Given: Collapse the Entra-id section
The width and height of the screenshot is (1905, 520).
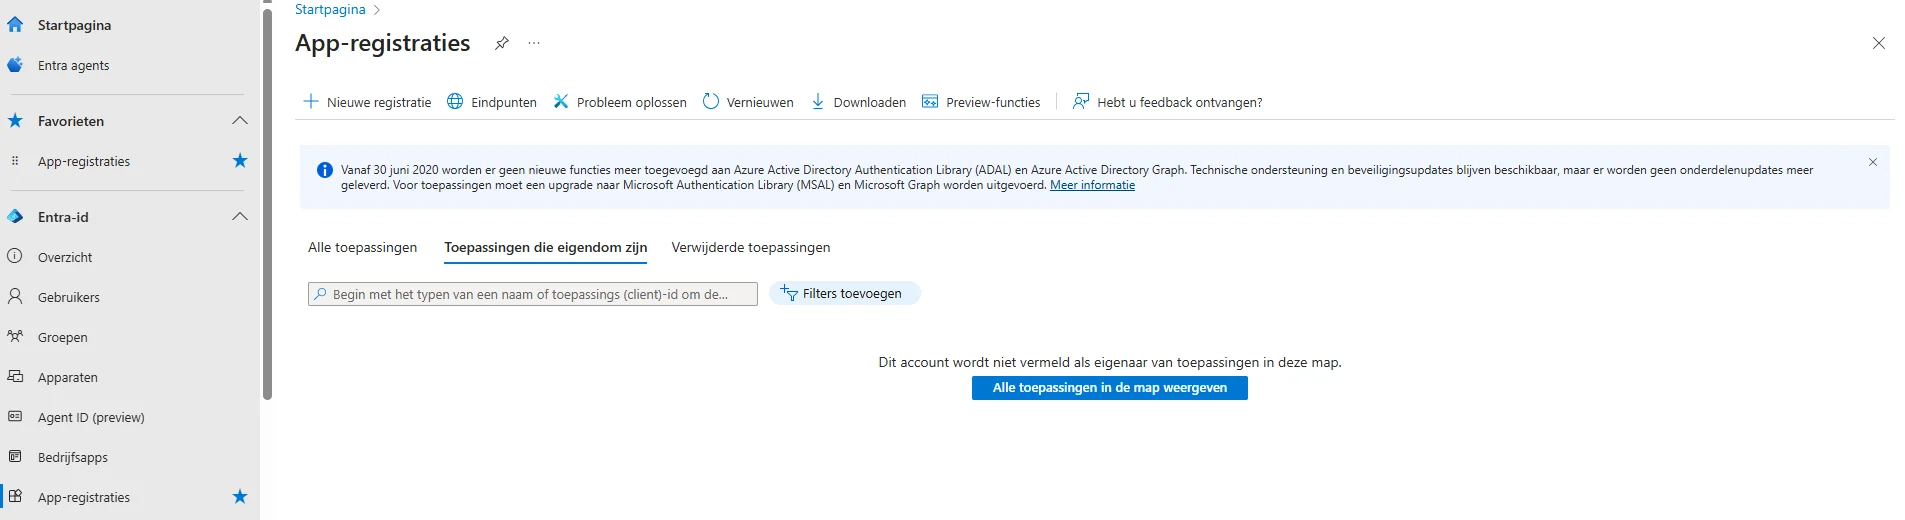Looking at the screenshot, I should 240,217.
